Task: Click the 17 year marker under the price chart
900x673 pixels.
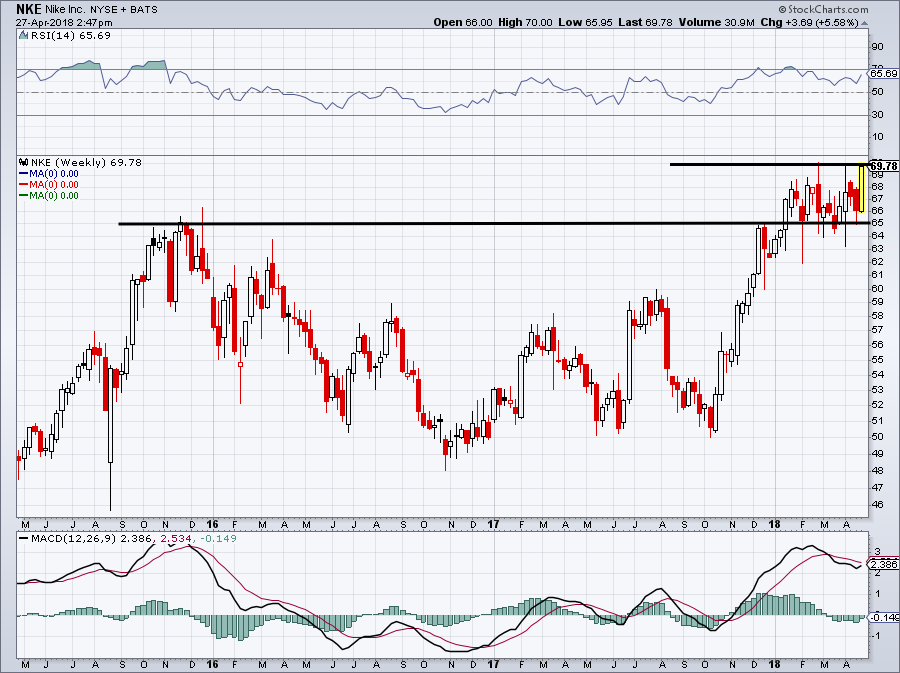Action: (x=493, y=524)
